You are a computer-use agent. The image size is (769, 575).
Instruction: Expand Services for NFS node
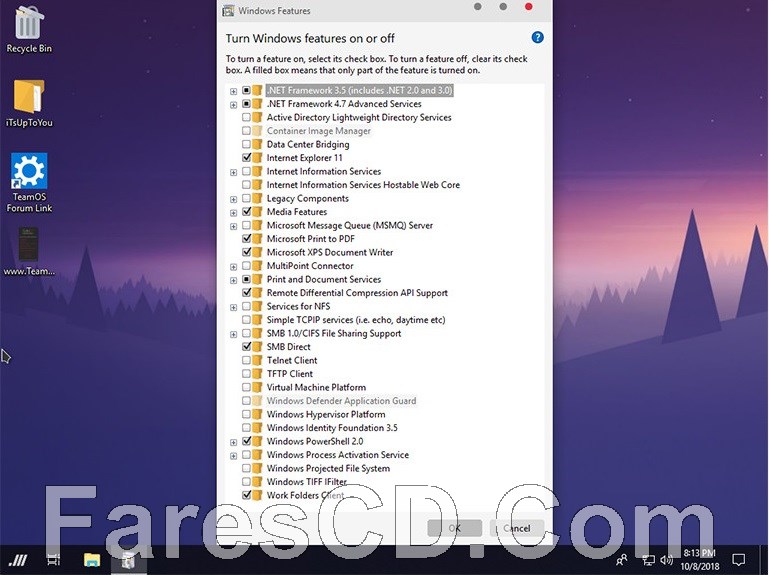point(233,307)
